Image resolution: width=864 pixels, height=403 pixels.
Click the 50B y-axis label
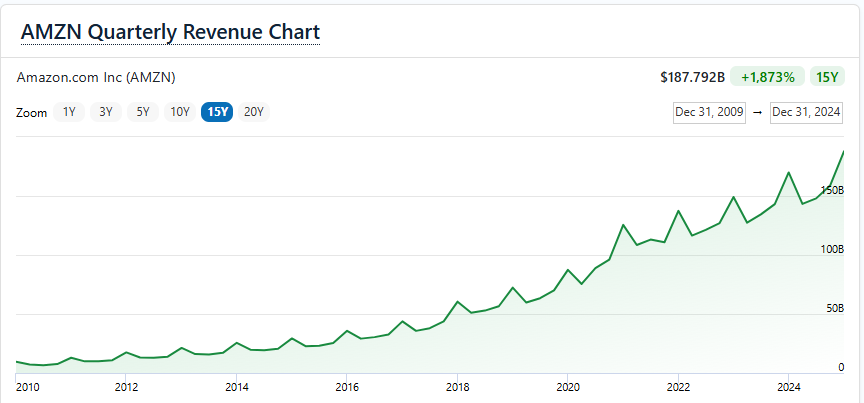pyautogui.click(x=834, y=308)
